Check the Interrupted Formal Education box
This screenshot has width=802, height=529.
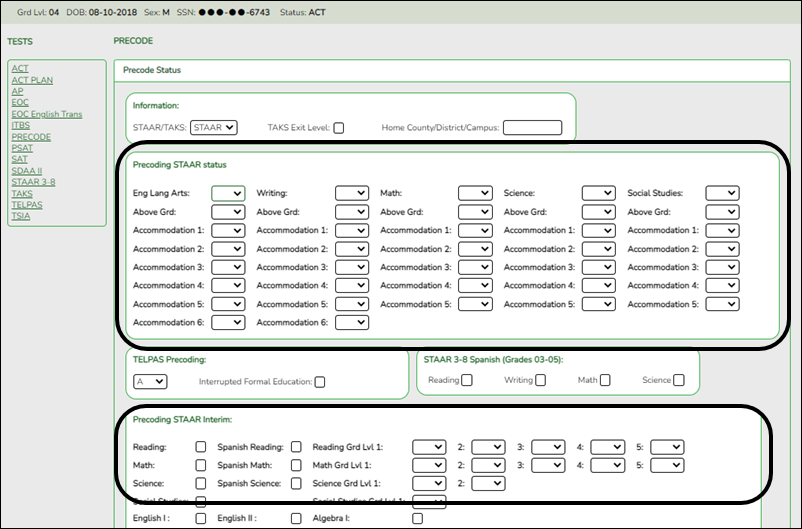(320, 382)
